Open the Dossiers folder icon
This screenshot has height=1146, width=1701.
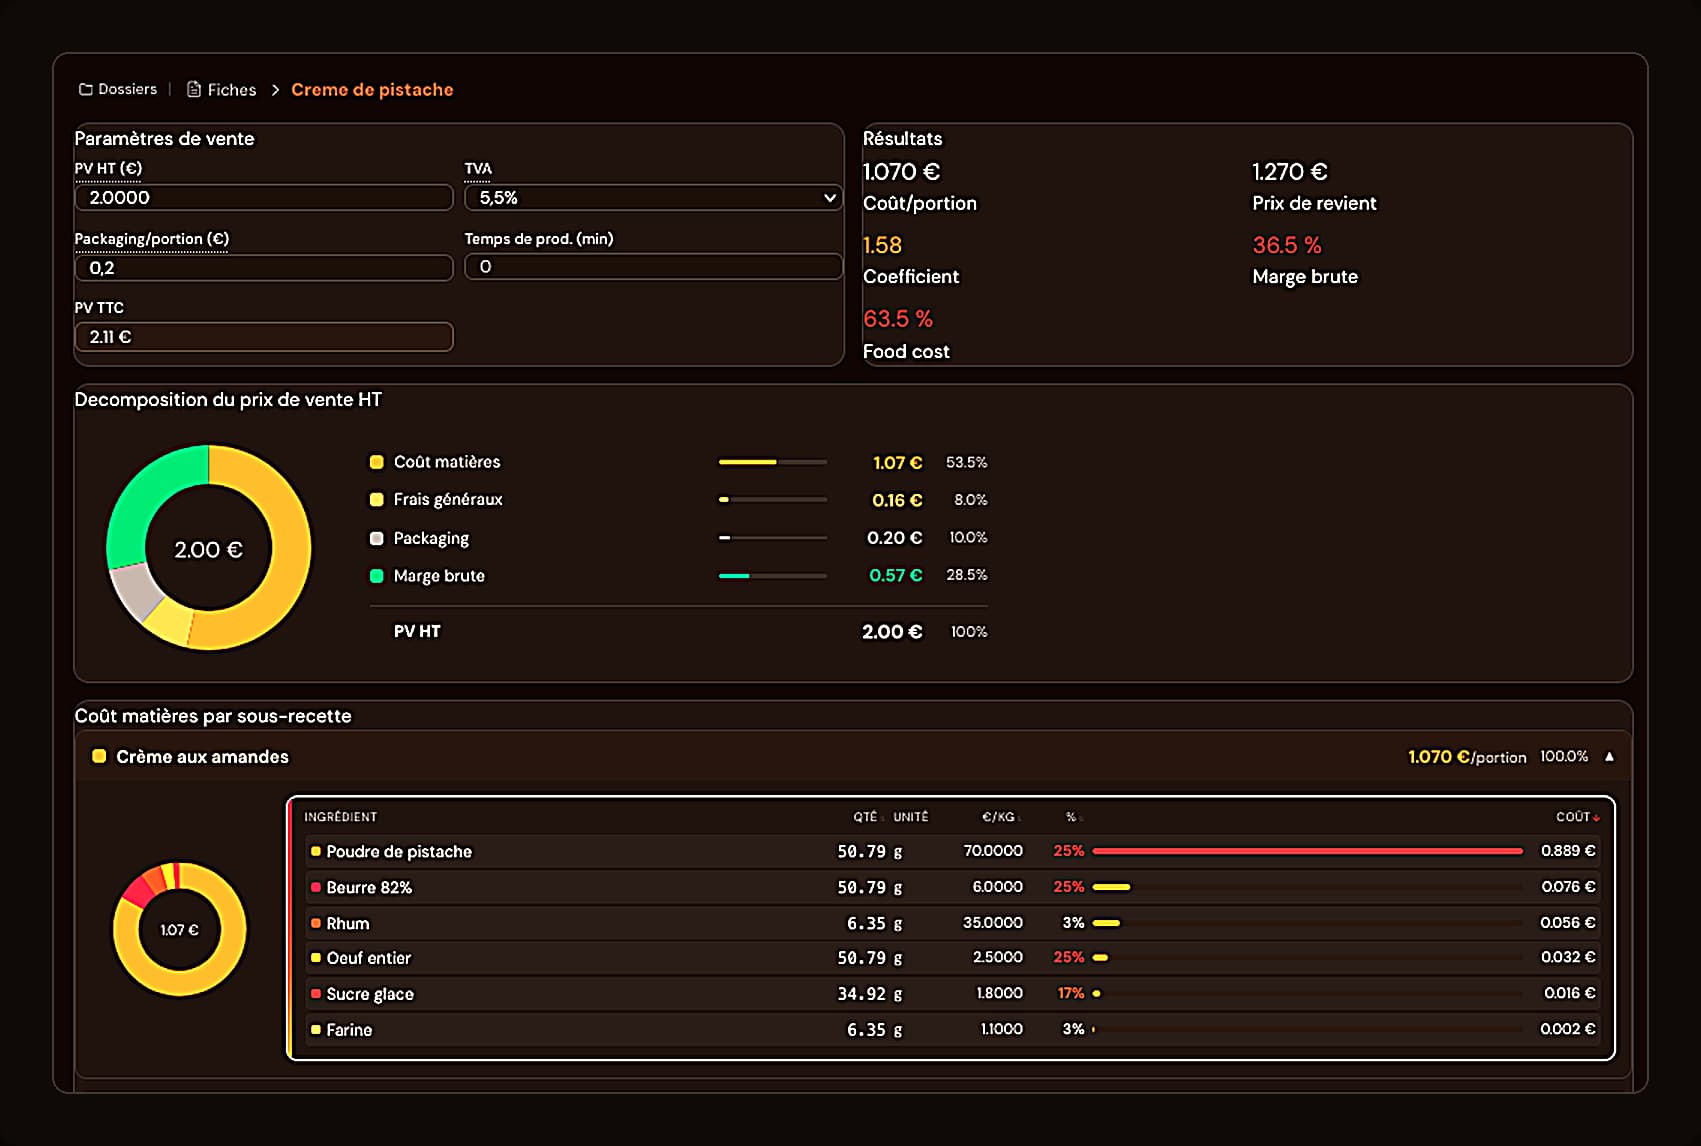tap(86, 89)
